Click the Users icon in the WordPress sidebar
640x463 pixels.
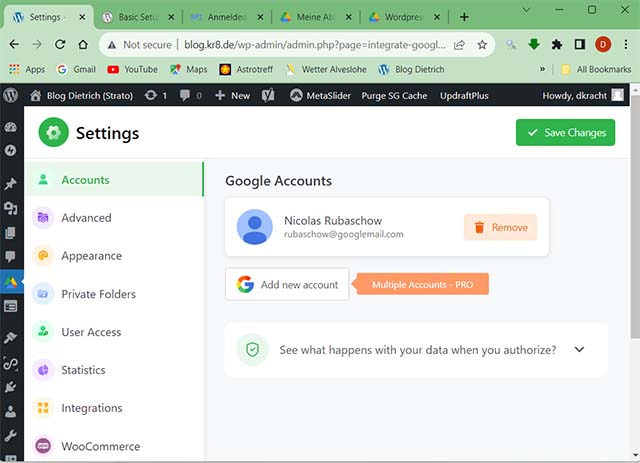[x=11, y=411]
